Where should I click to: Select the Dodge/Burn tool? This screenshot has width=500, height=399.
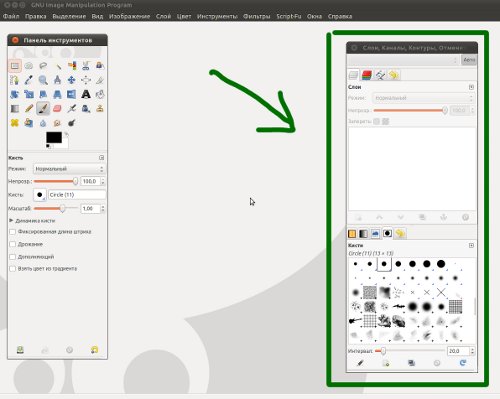click(72, 123)
